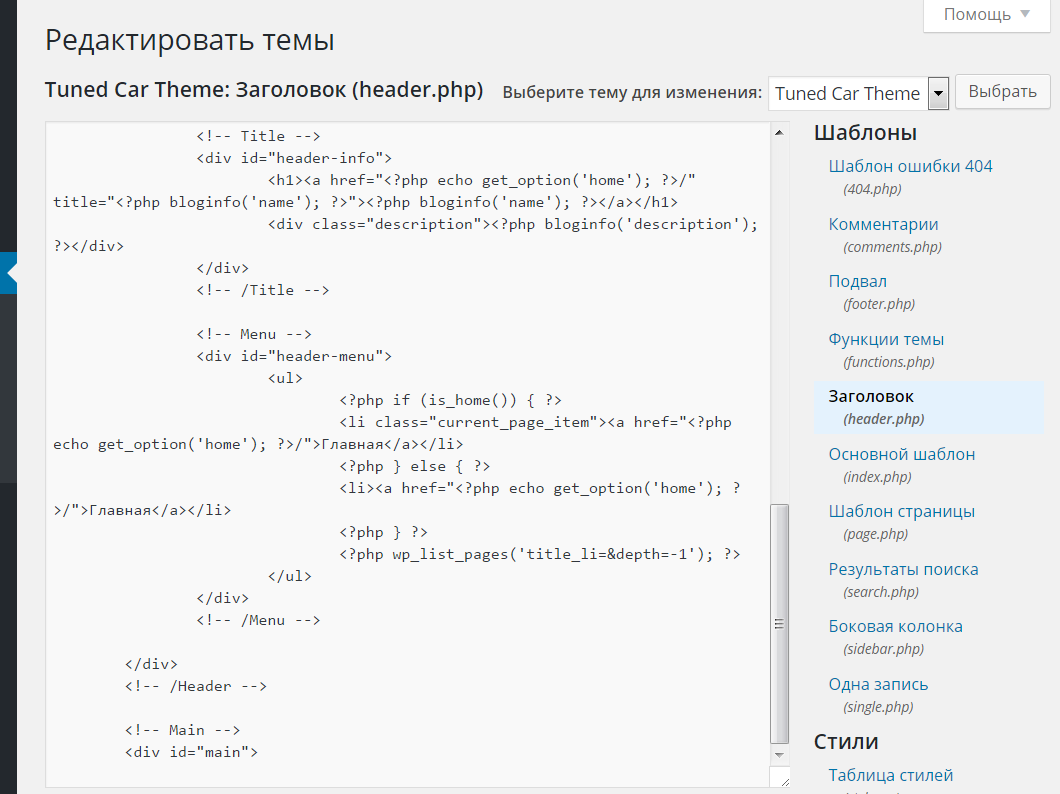
Task: Click the active blue menu item in left sidebar
Action: click(x=8, y=272)
